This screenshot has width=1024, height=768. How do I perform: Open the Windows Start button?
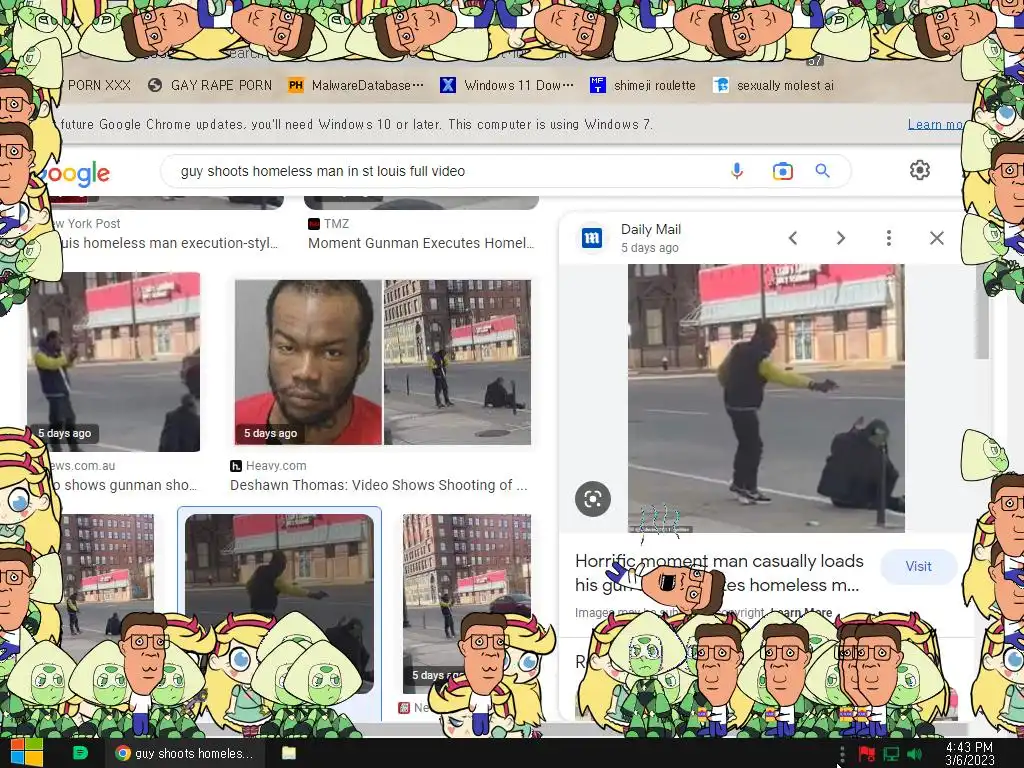27,752
